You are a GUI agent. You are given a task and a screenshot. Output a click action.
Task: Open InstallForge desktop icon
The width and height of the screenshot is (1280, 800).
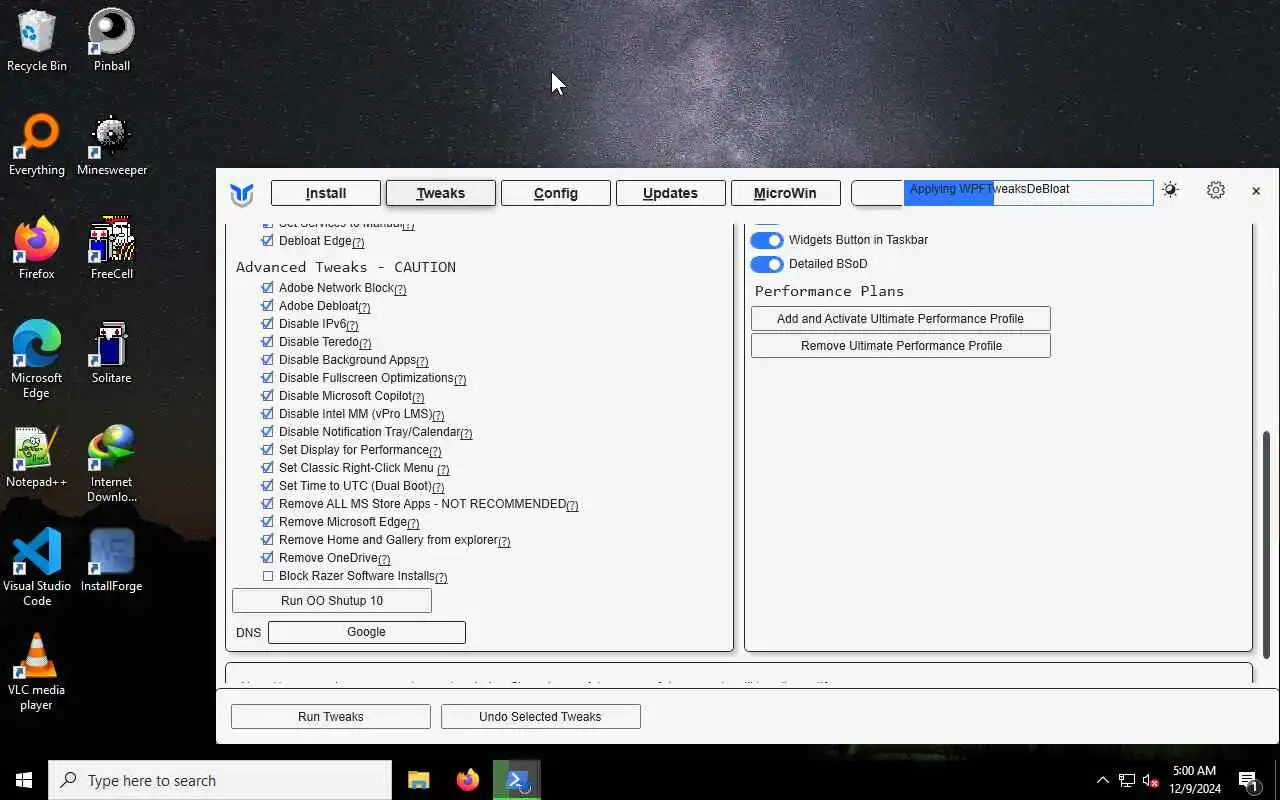click(x=111, y=560)
